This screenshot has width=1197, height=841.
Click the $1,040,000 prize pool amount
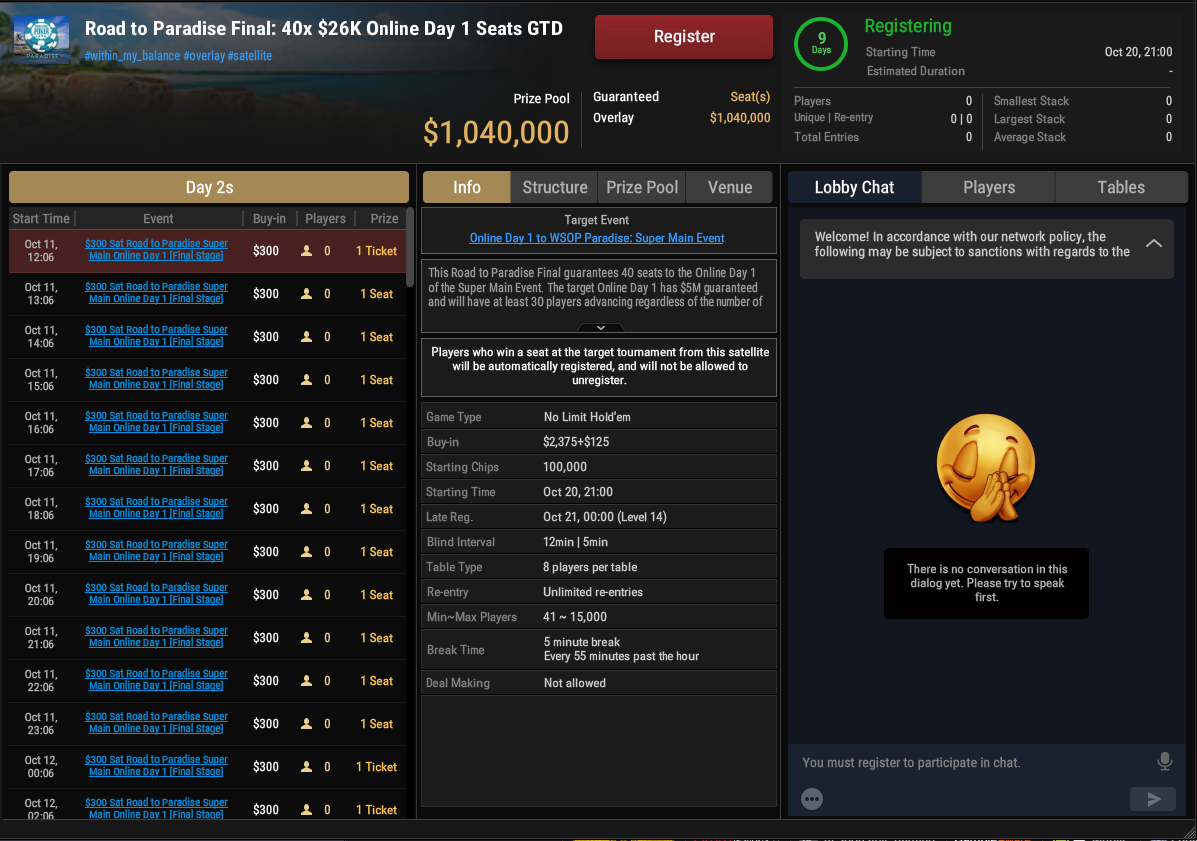tap(496, 133)
